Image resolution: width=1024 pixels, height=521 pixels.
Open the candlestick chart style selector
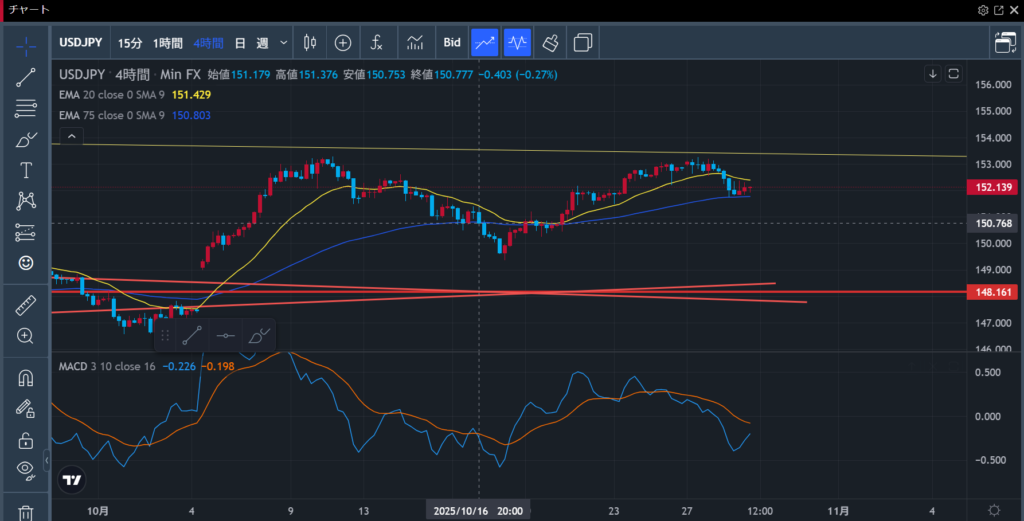pyautogui.click(x=308, y=43)
